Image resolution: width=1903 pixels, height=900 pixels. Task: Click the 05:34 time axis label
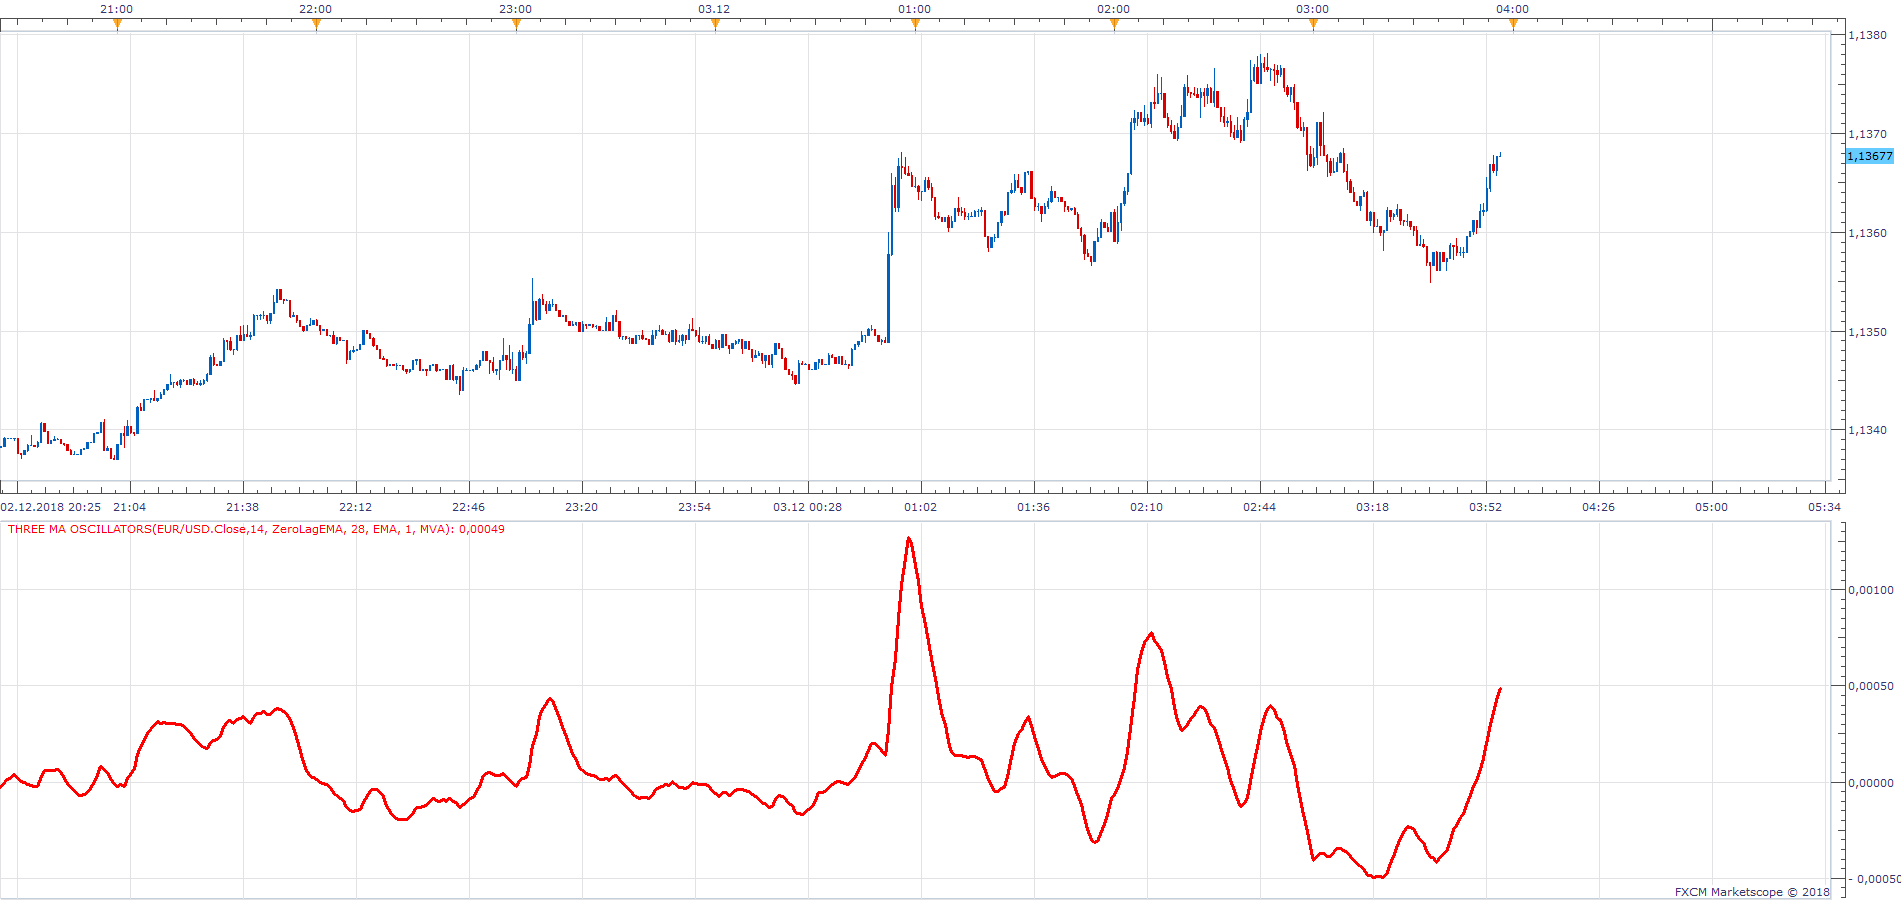click(x=1825, y=507)
